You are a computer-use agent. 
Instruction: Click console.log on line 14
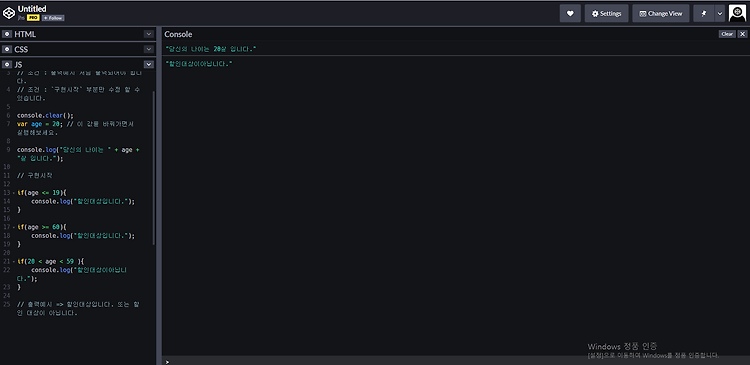pos(51,201)
